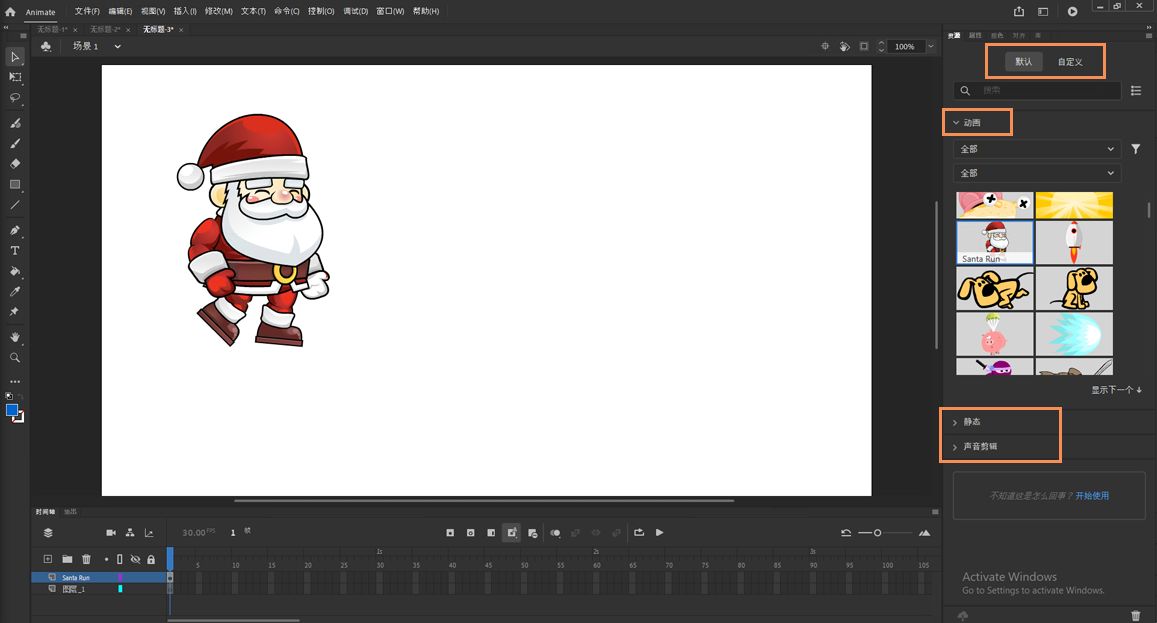Select the Rectangle tool

(x=15, y=185)
